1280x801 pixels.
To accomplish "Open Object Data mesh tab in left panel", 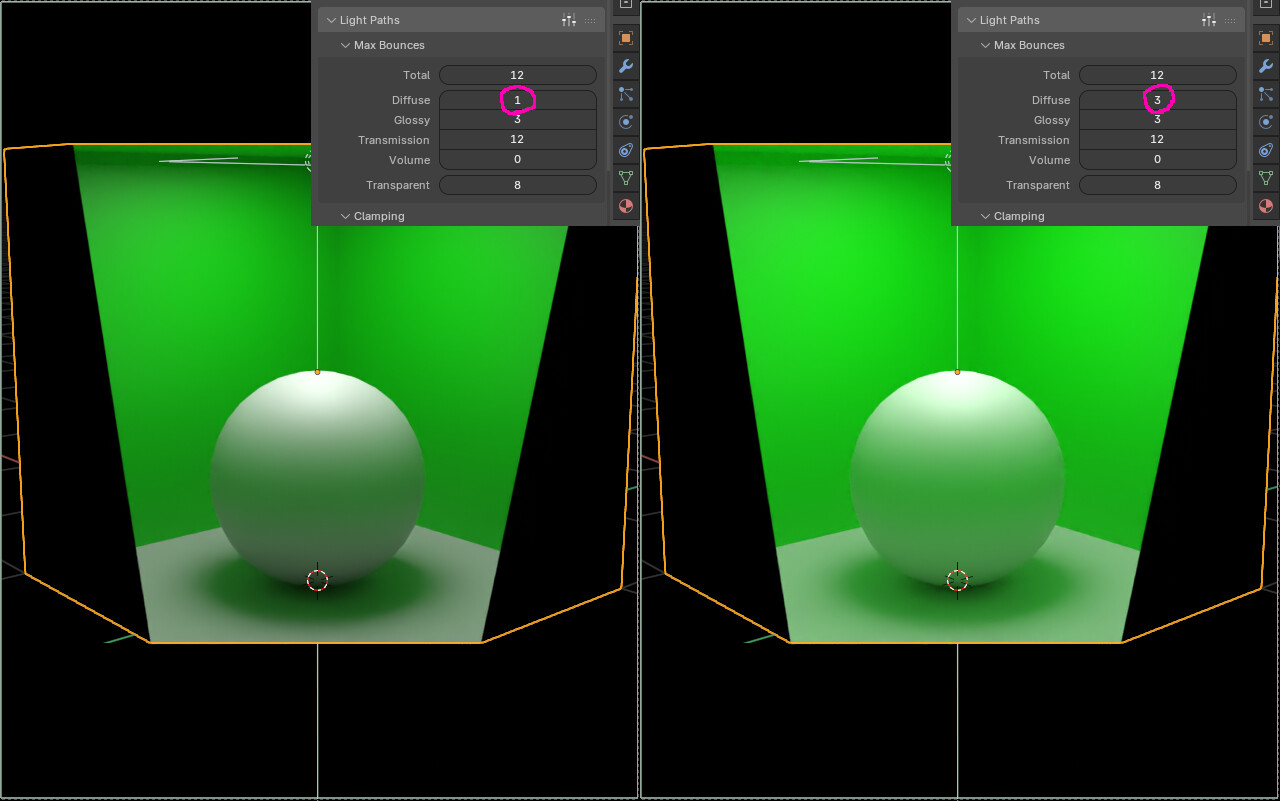I will click(626, 178).
